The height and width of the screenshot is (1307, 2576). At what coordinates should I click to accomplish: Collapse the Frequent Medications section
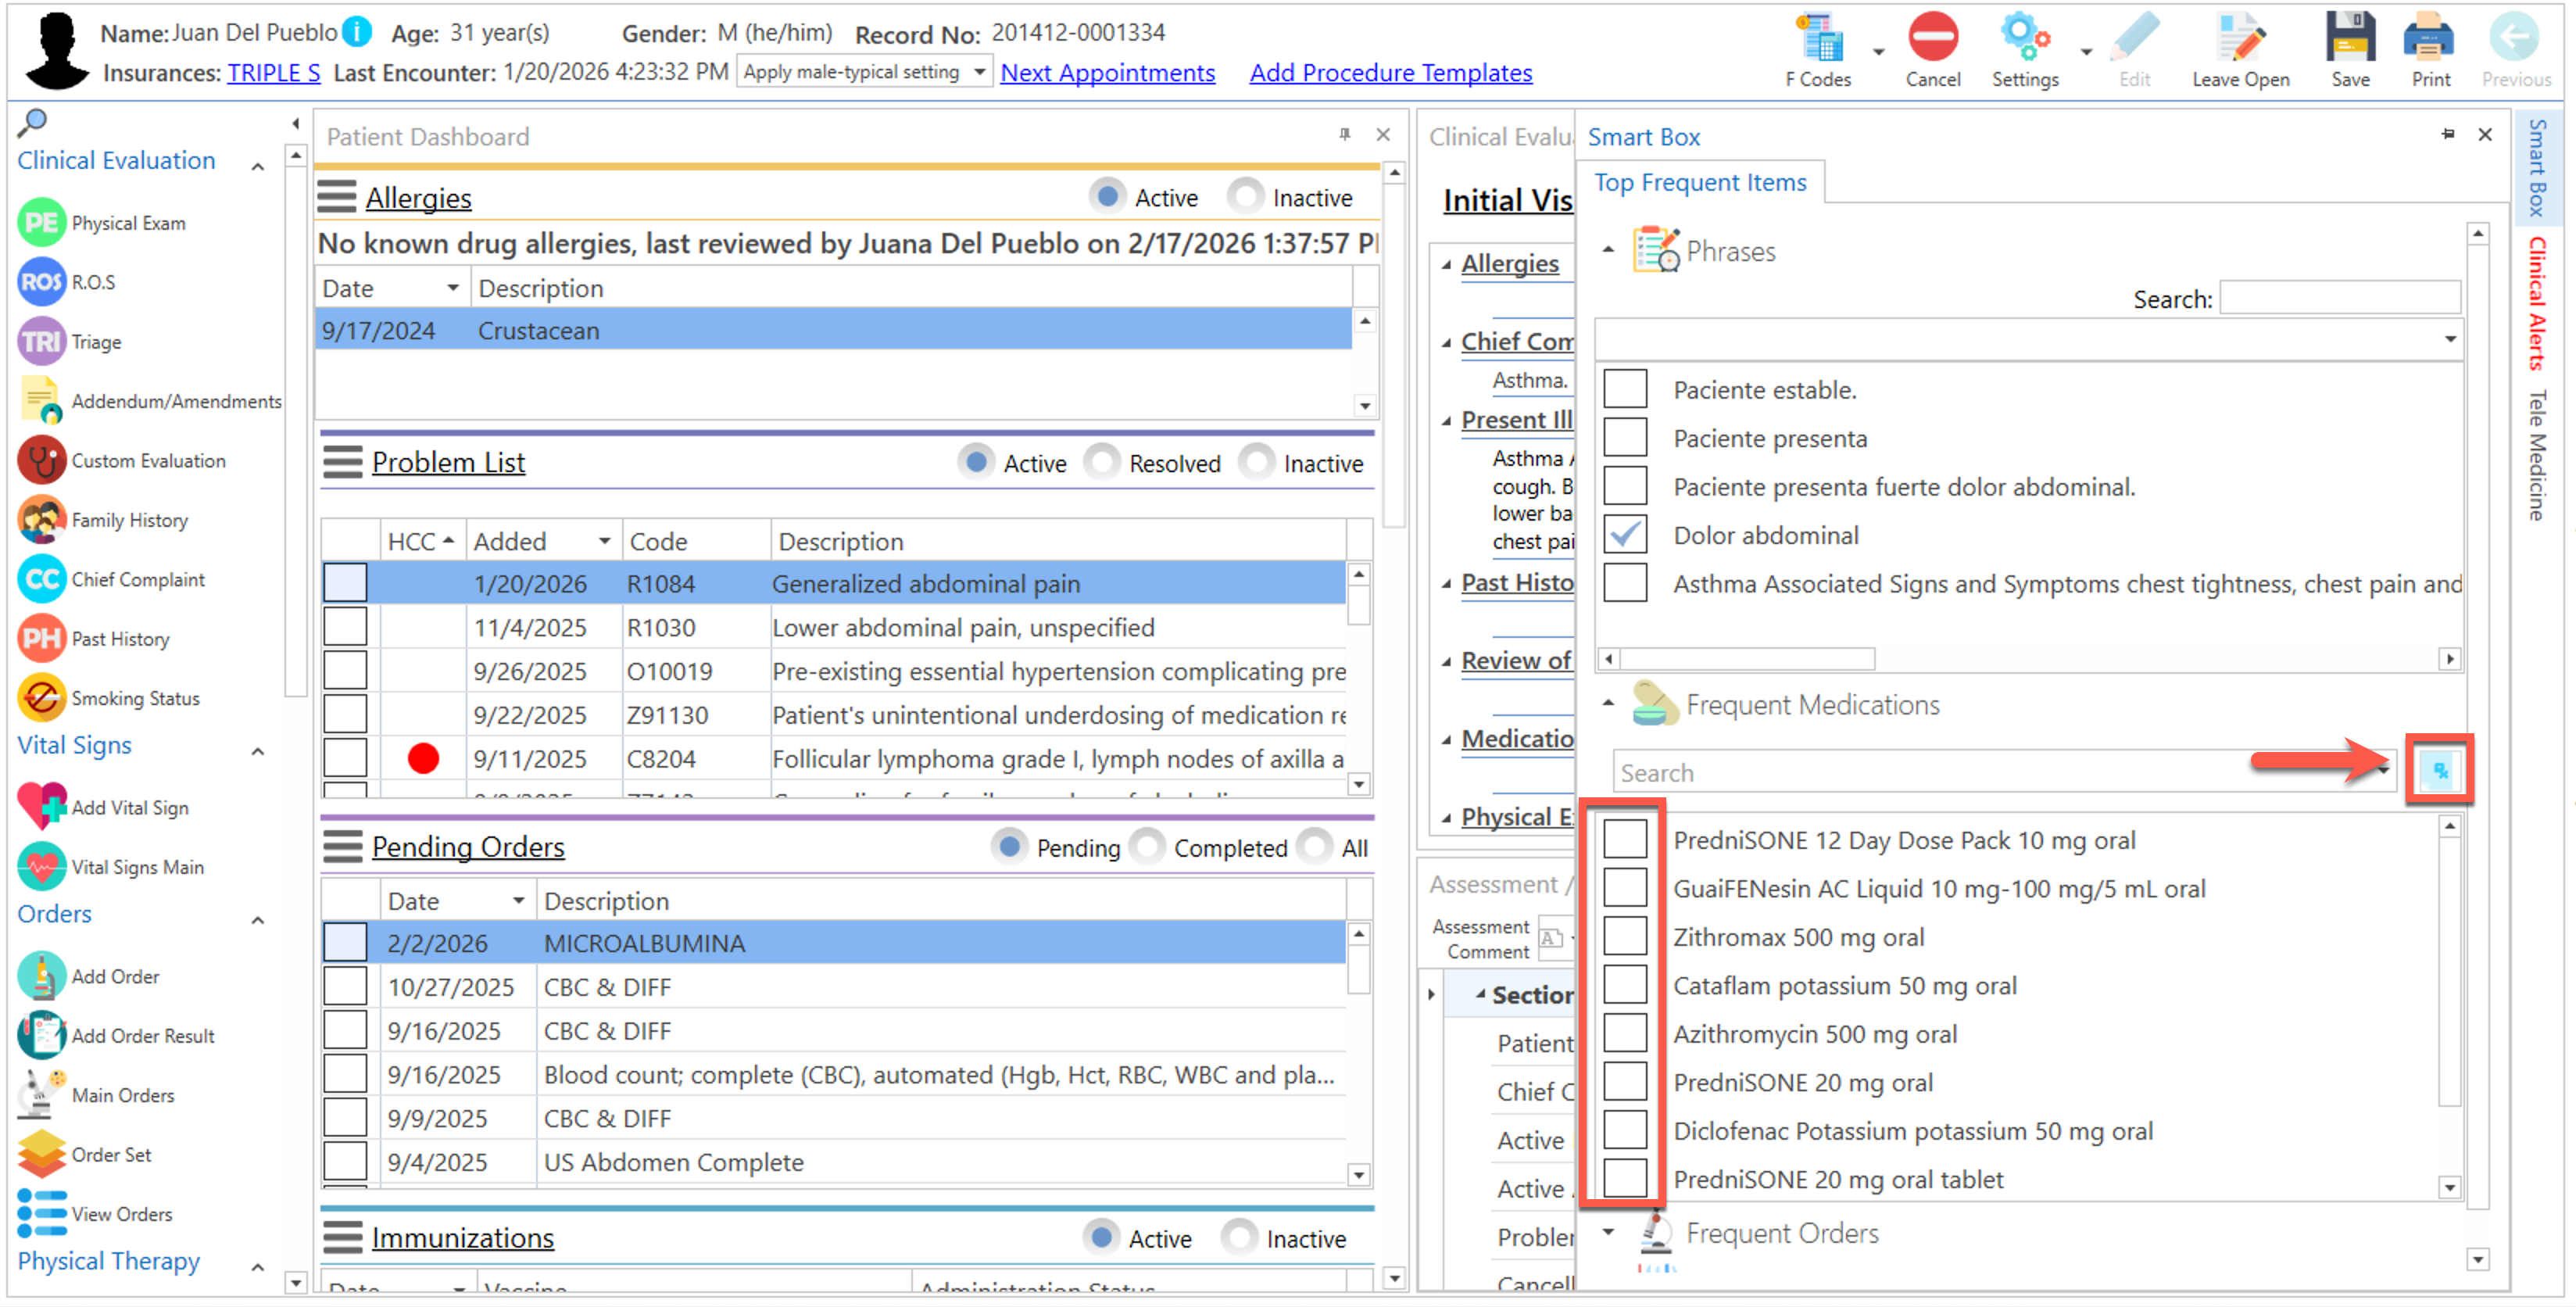(x=1608, y=704)
